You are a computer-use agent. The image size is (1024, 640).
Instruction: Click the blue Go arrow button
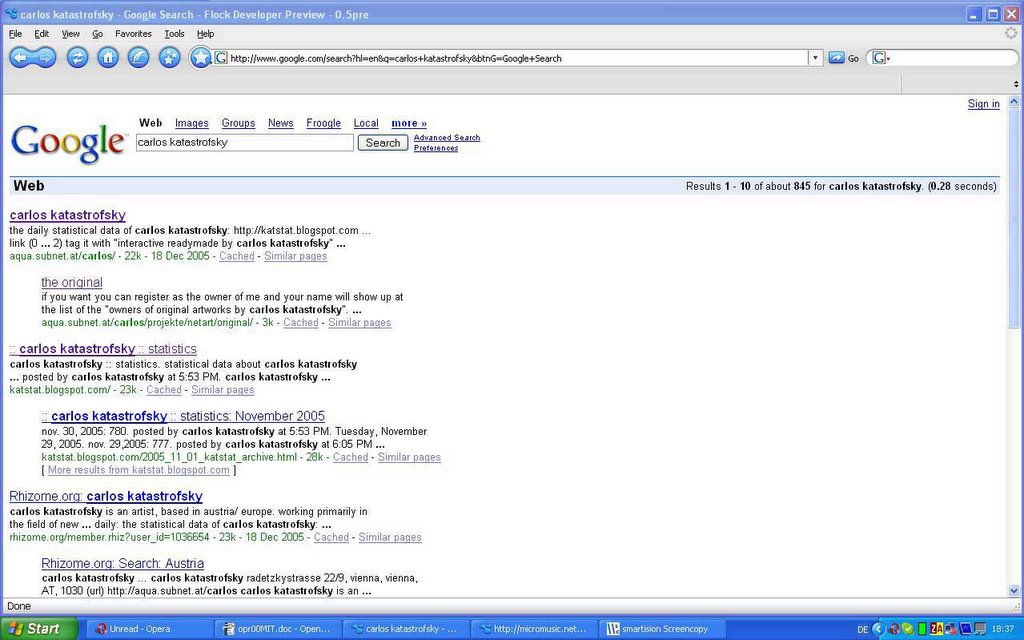pyautogui.click(x=837, y=58)
